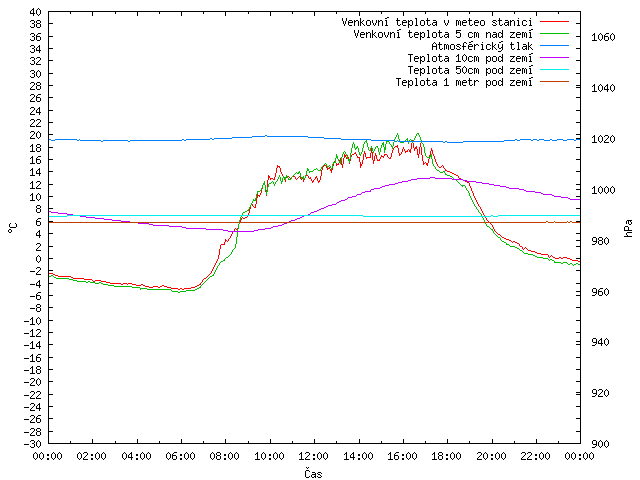Click the red legend line sample

pos(554,22)
